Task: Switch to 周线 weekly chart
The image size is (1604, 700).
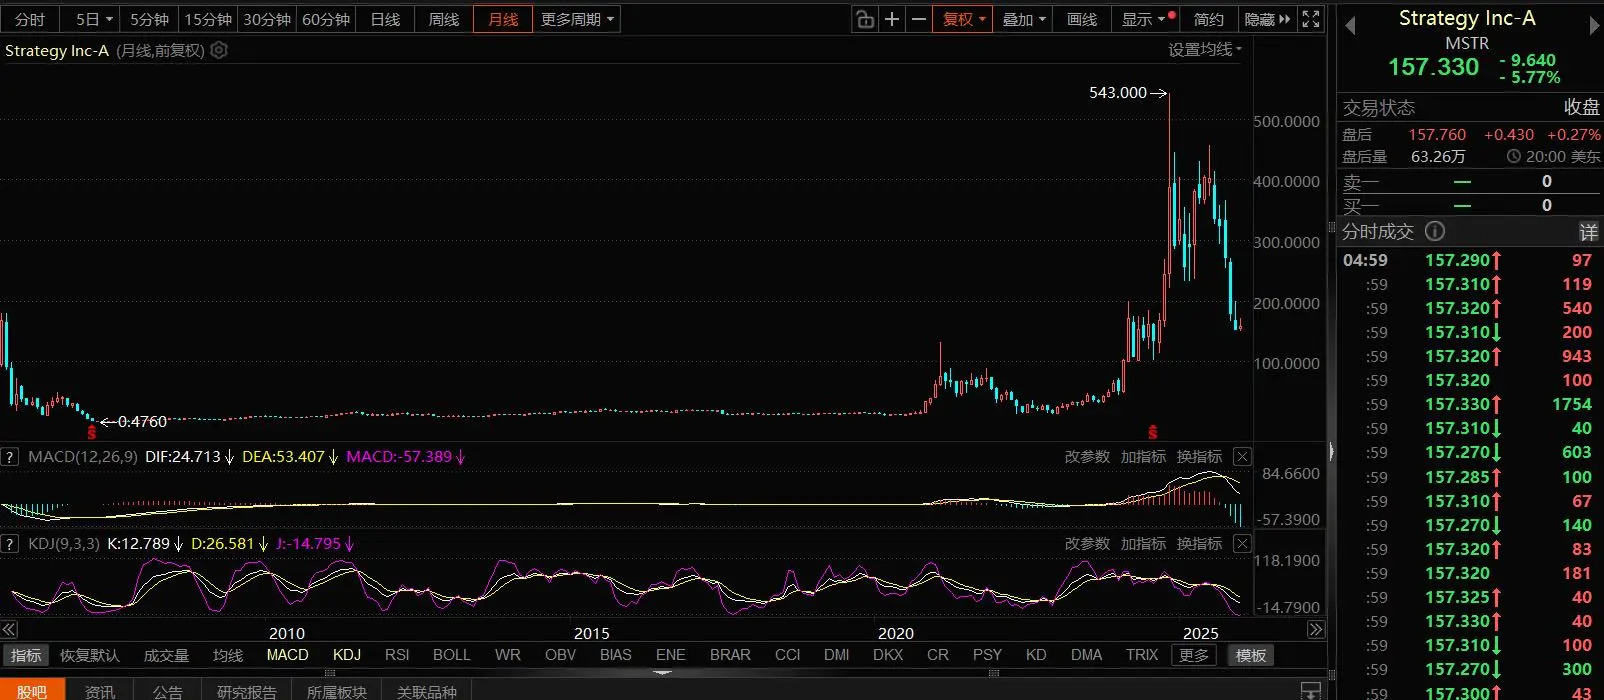Action: click(x=444, y=19)
